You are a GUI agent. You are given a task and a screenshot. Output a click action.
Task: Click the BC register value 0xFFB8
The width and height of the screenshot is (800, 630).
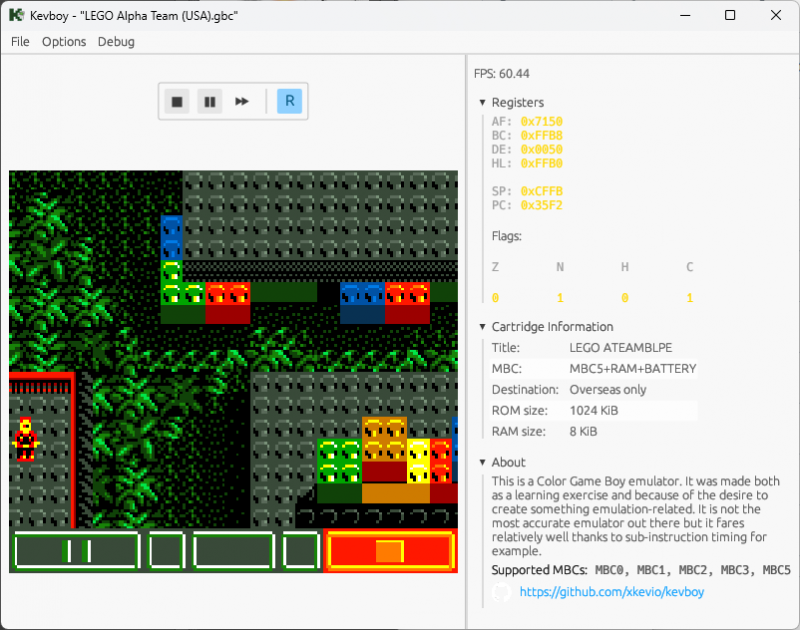click(541, 136)
